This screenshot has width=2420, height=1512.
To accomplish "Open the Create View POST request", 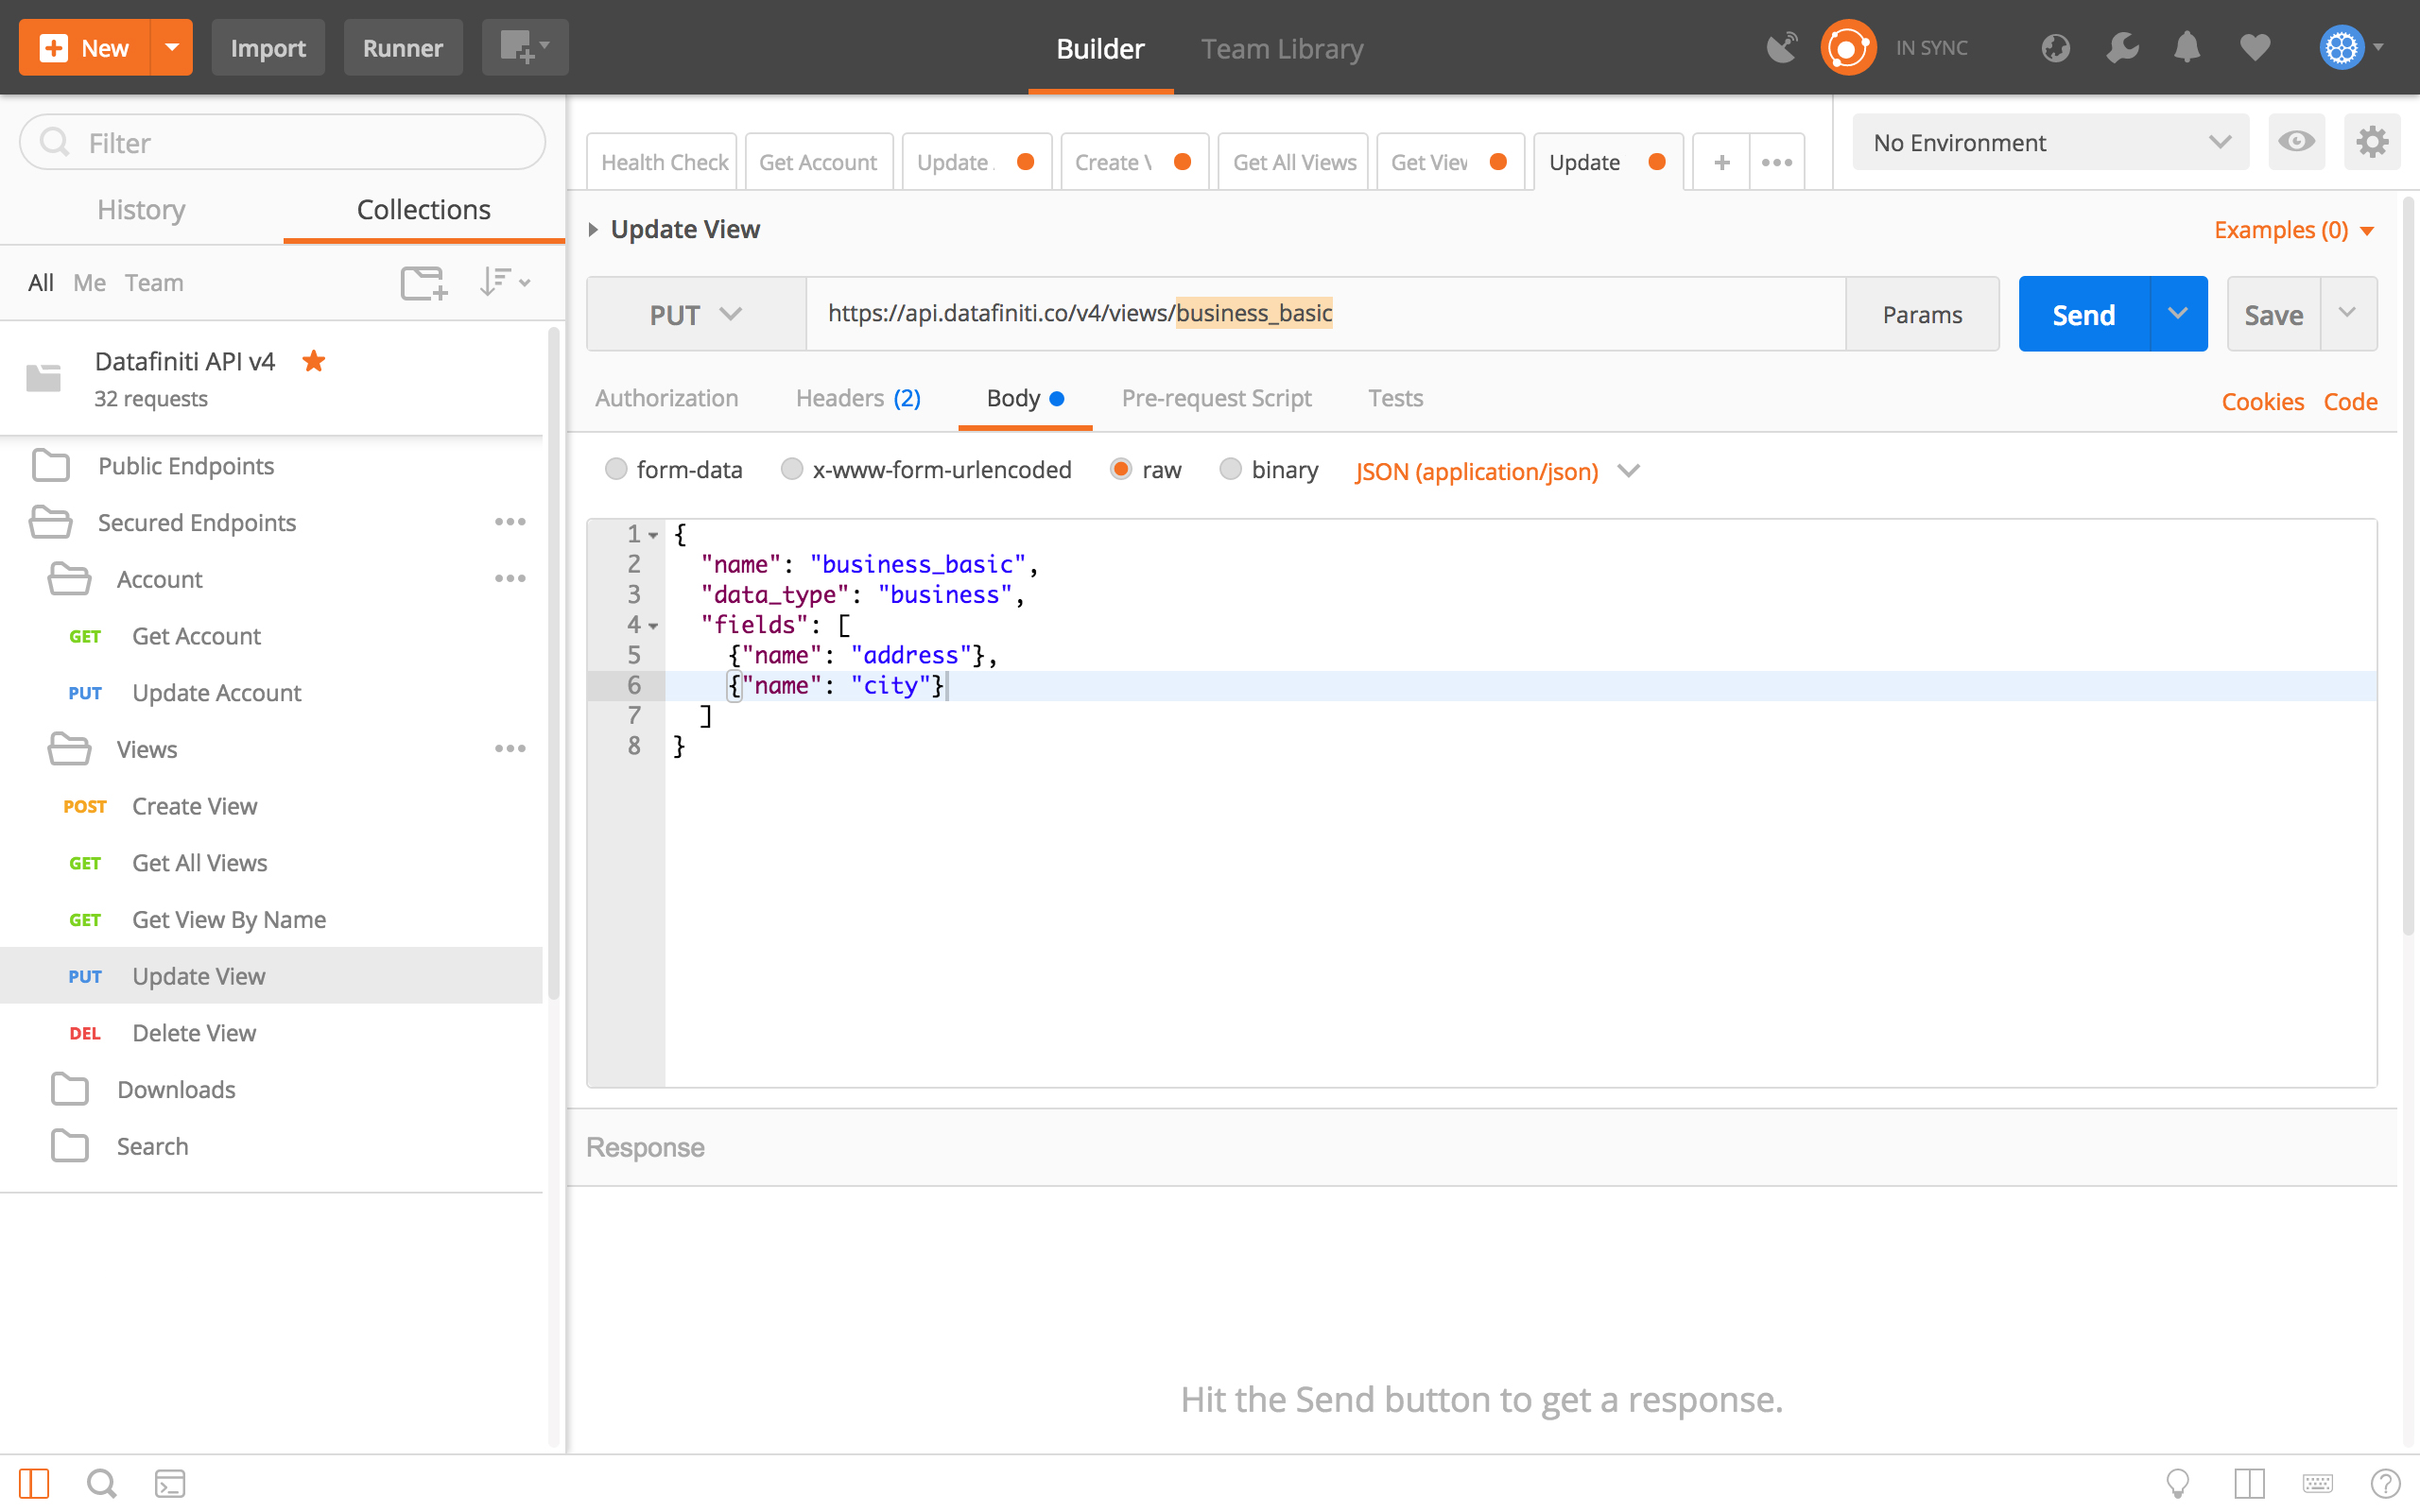I will click(x=271, y=806).
